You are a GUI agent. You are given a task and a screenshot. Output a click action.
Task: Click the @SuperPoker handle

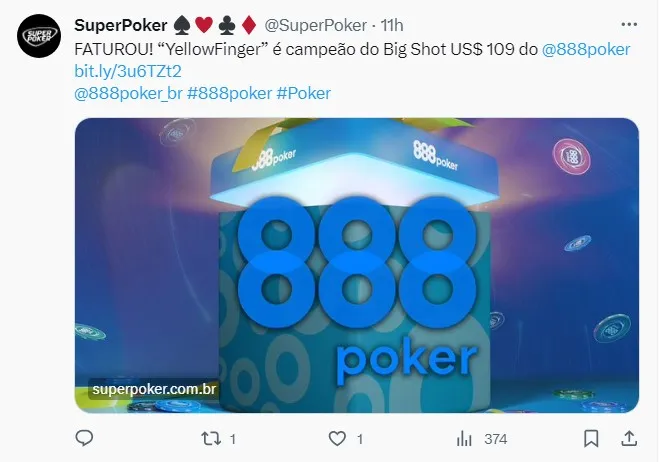315,26
